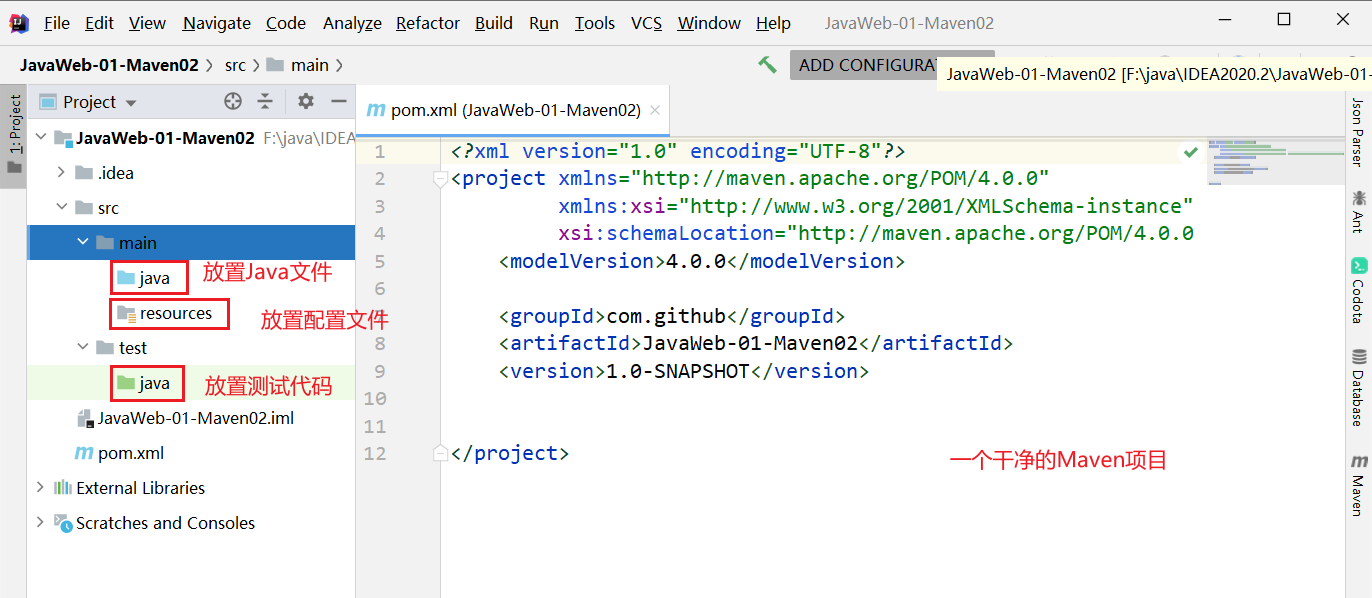Click the locate/select opened file target icon
This screenshot has height=598, width=1372.
pos(233,101)
